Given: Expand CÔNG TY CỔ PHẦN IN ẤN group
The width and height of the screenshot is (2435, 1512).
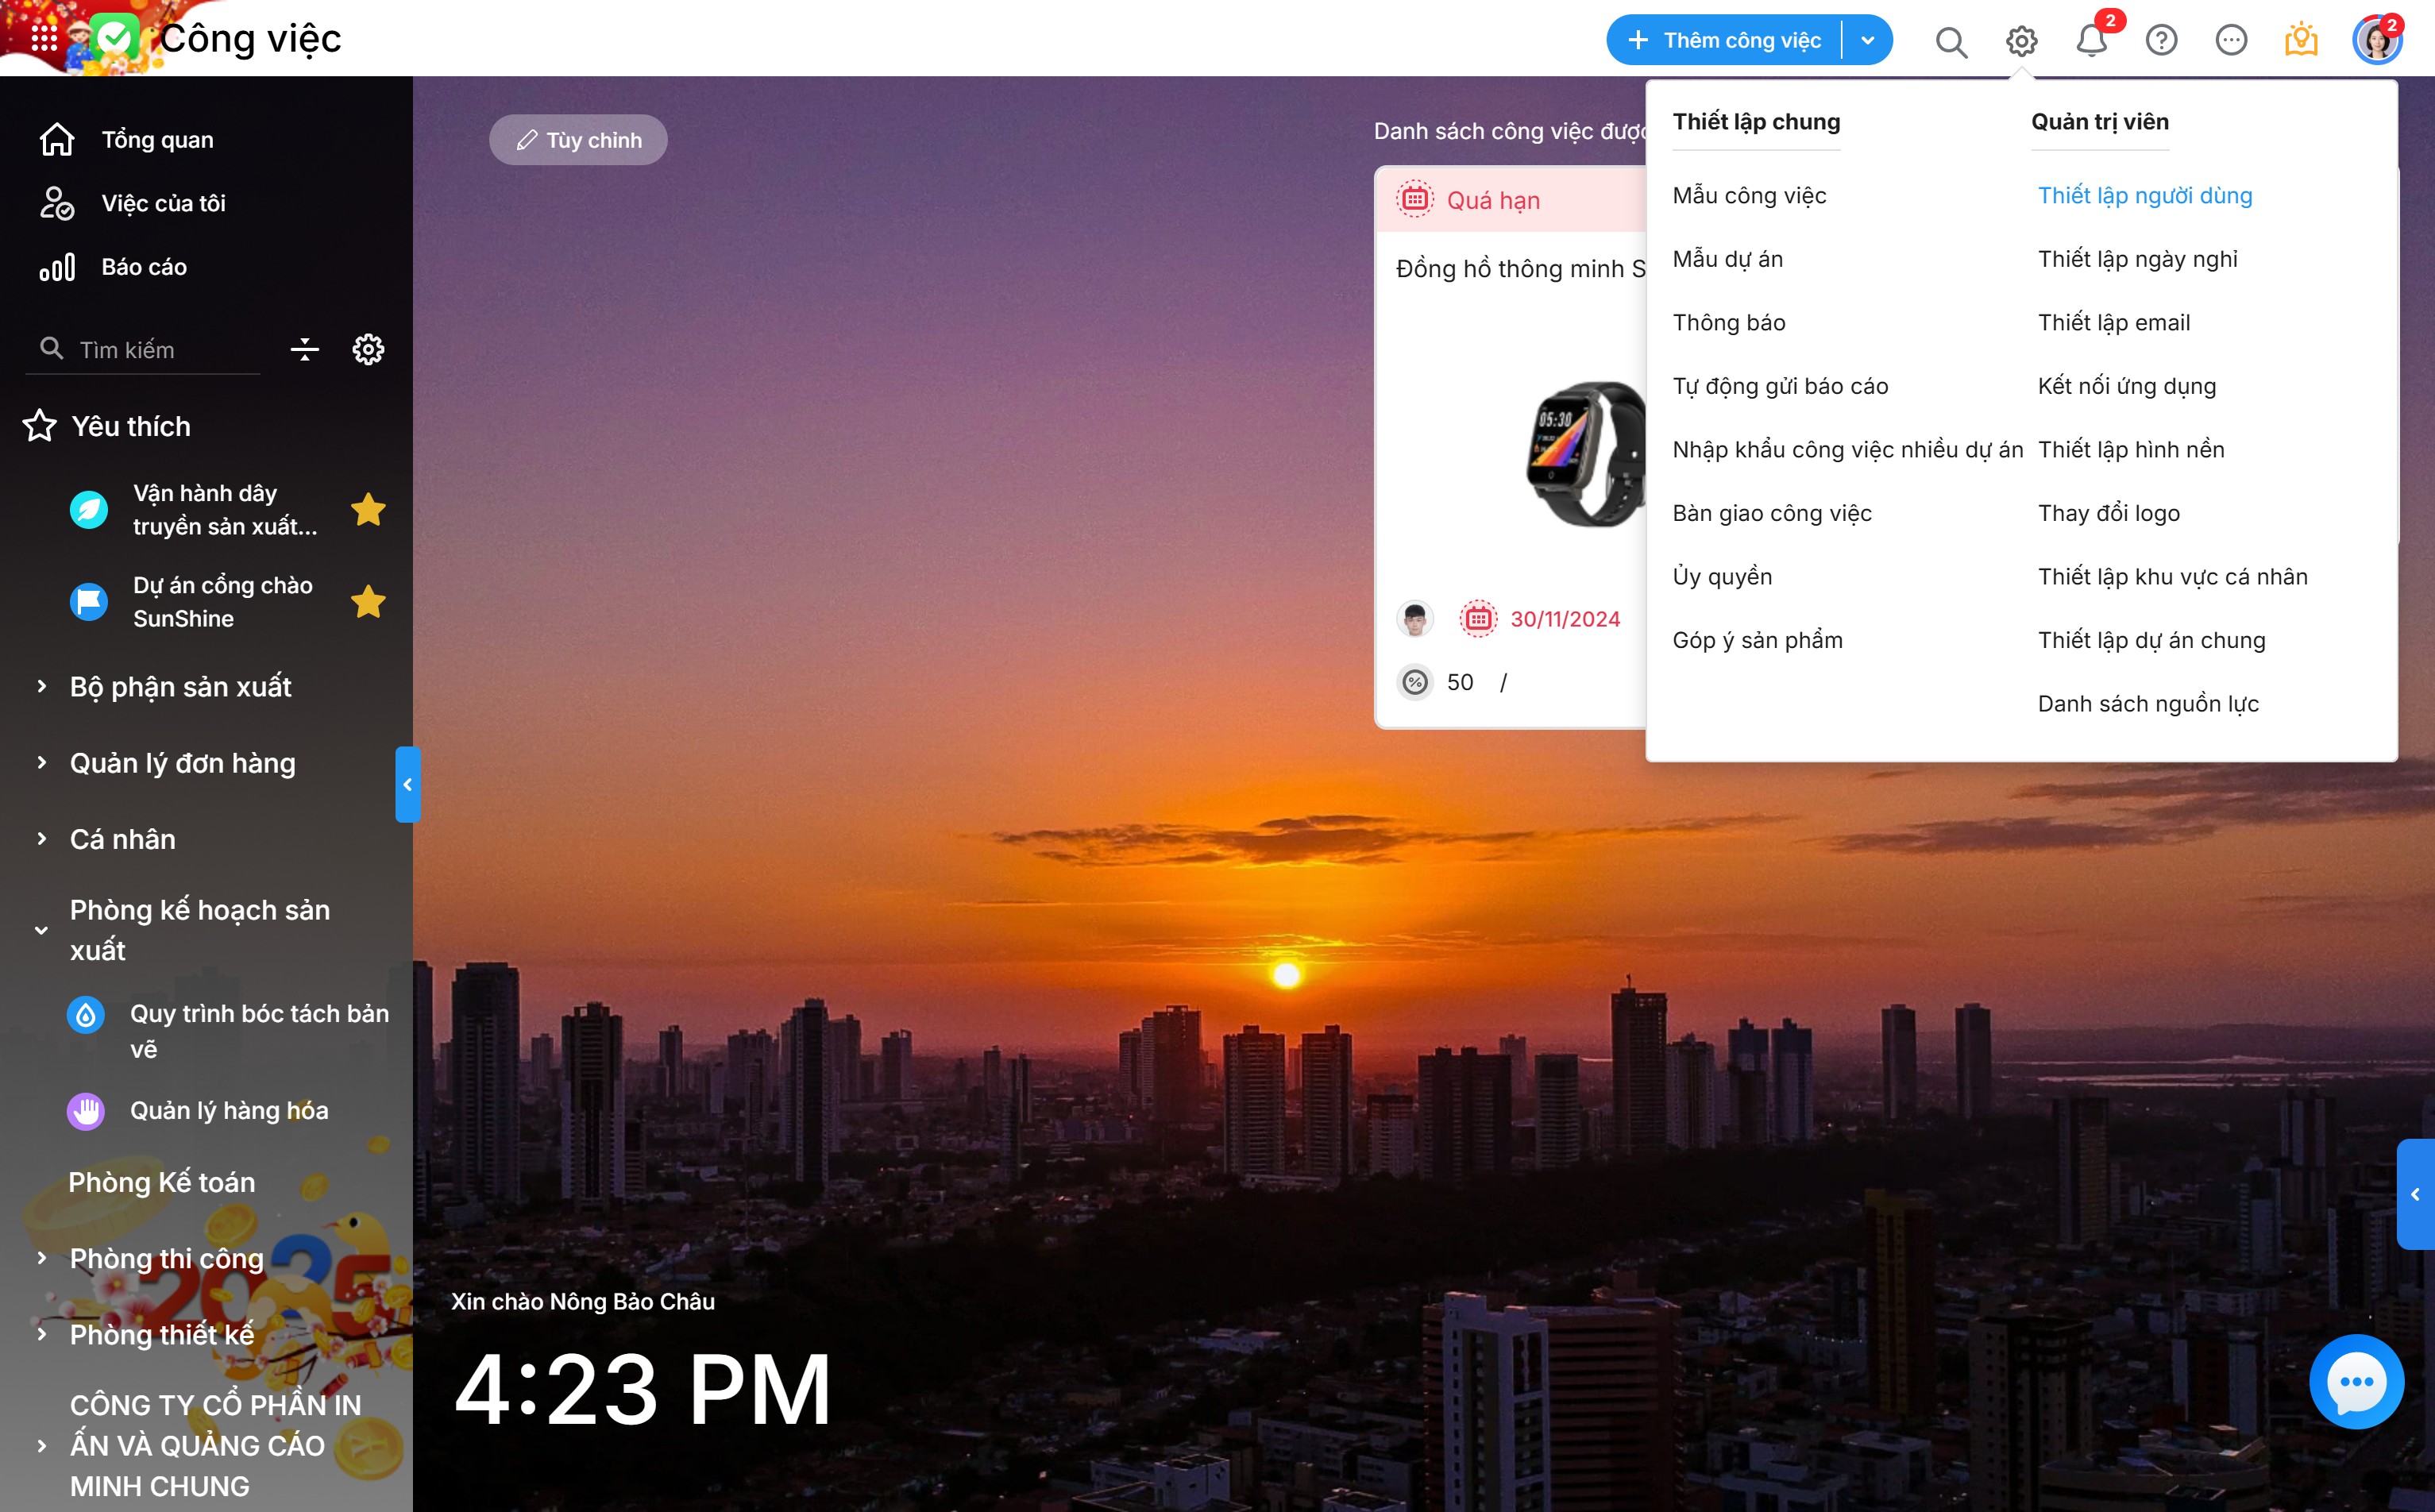Looking at the screenshot, I should (41, 1446).
